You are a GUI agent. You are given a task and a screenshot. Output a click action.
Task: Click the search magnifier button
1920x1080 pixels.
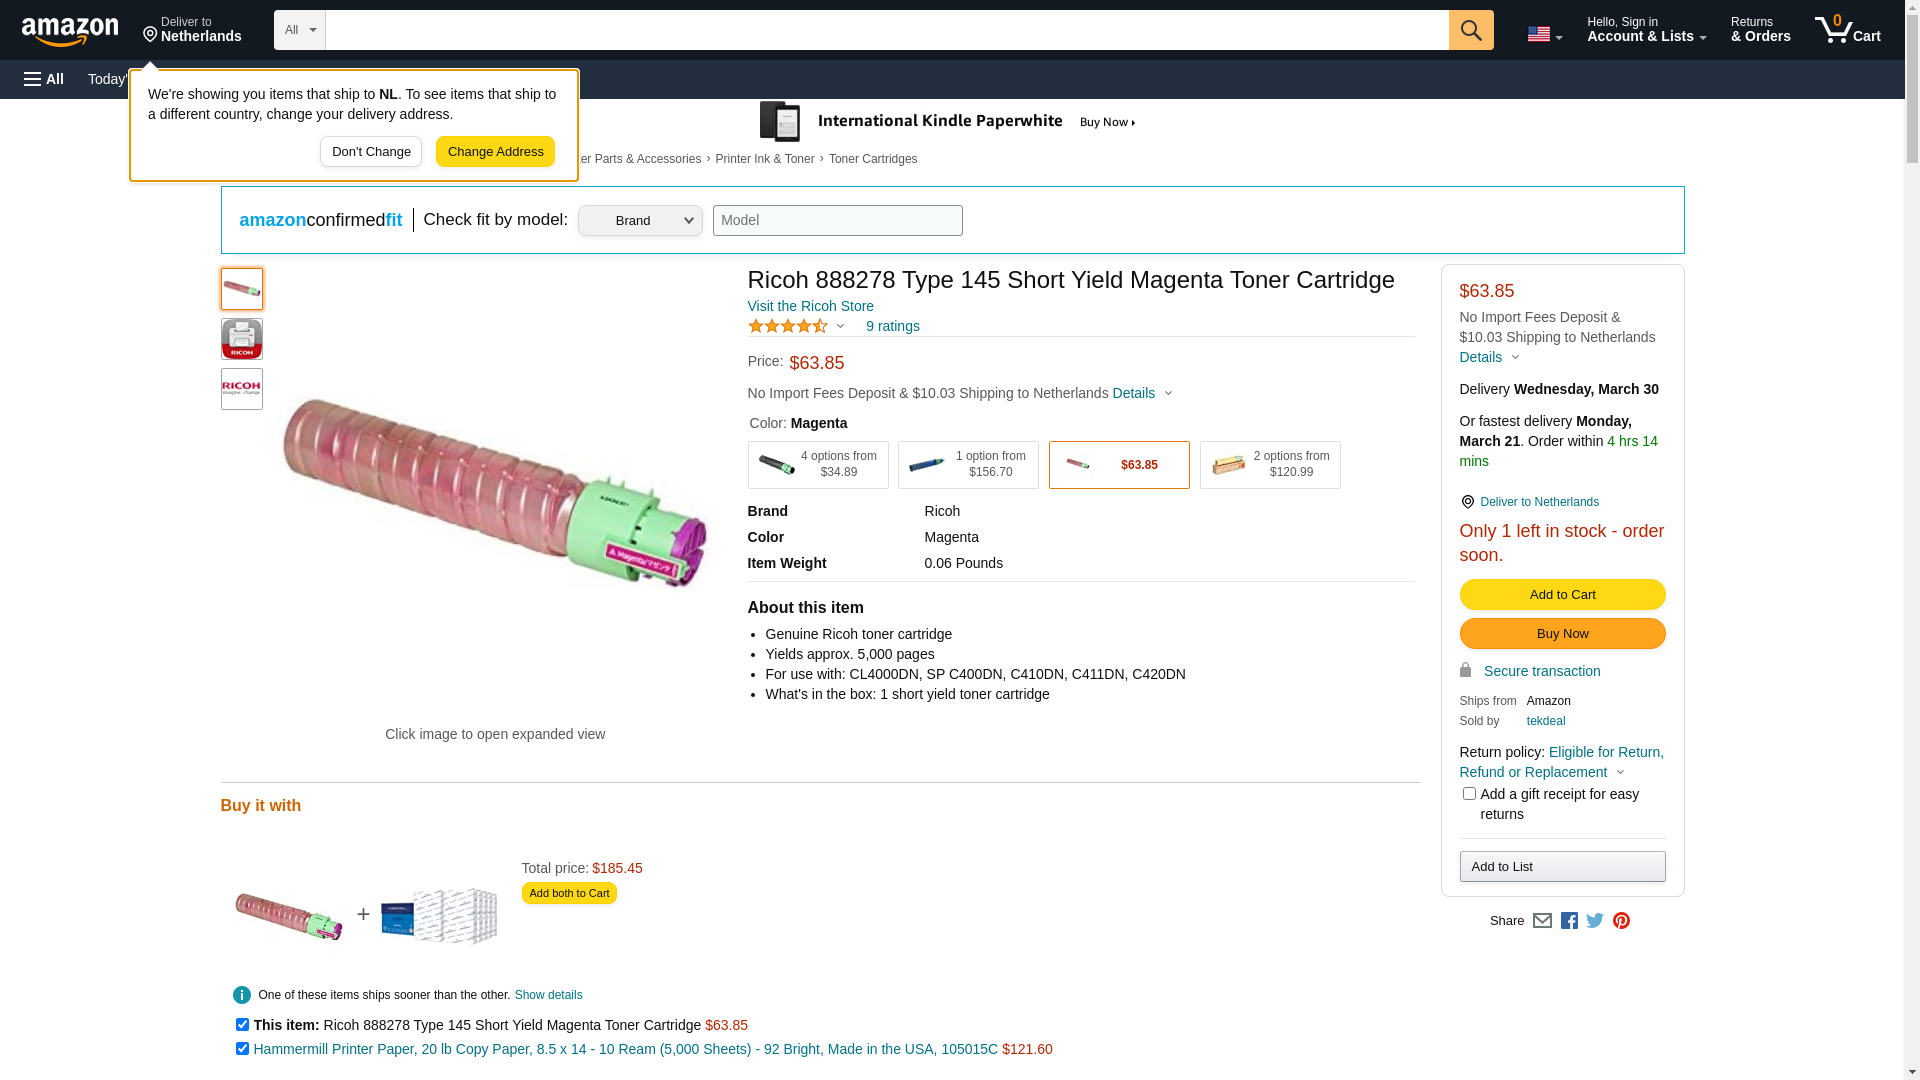coord(1470,30)
